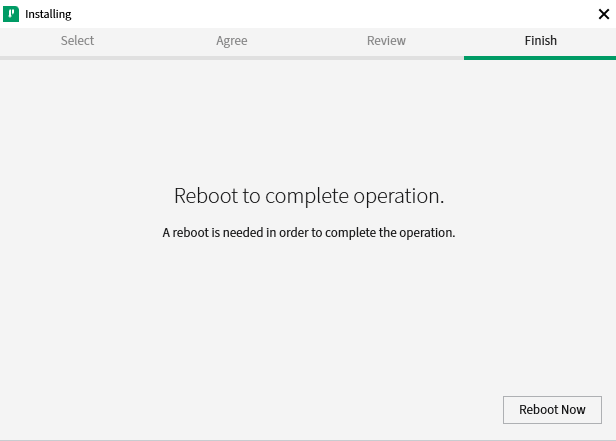The height and width of the screenshot is (441, 616).
Task: Click the gray progress bar under Agree
Action: click(x=231, y=58)
